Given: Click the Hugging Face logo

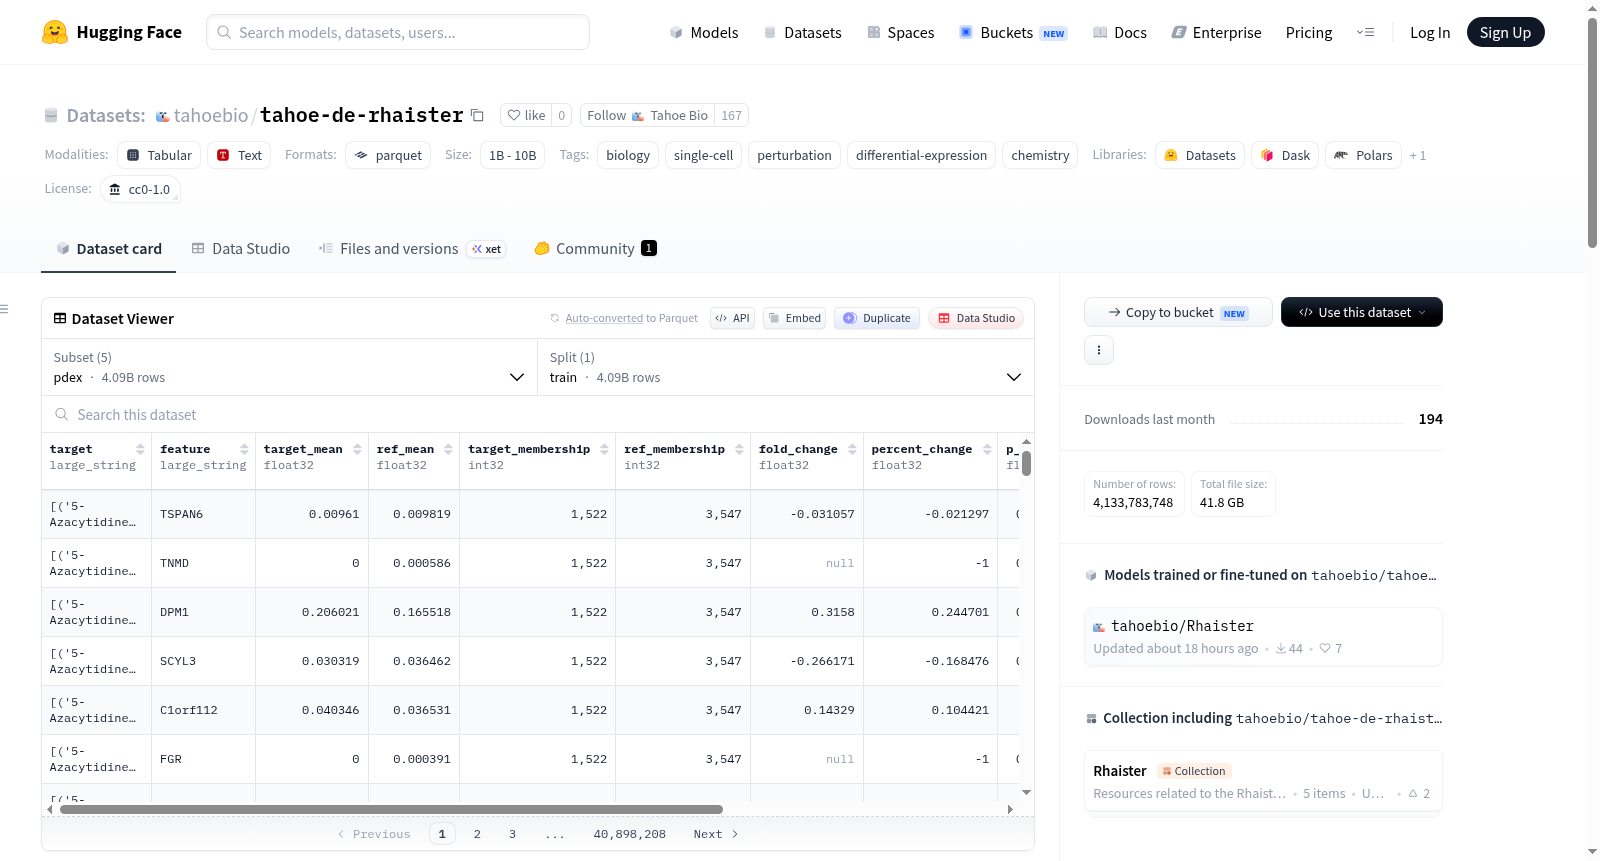Looking at the screenshot, I should (x=112, y=32).
